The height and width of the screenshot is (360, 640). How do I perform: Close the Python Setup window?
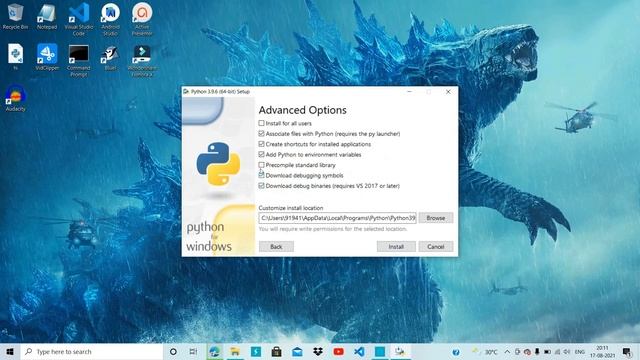[x=448, y=92]
